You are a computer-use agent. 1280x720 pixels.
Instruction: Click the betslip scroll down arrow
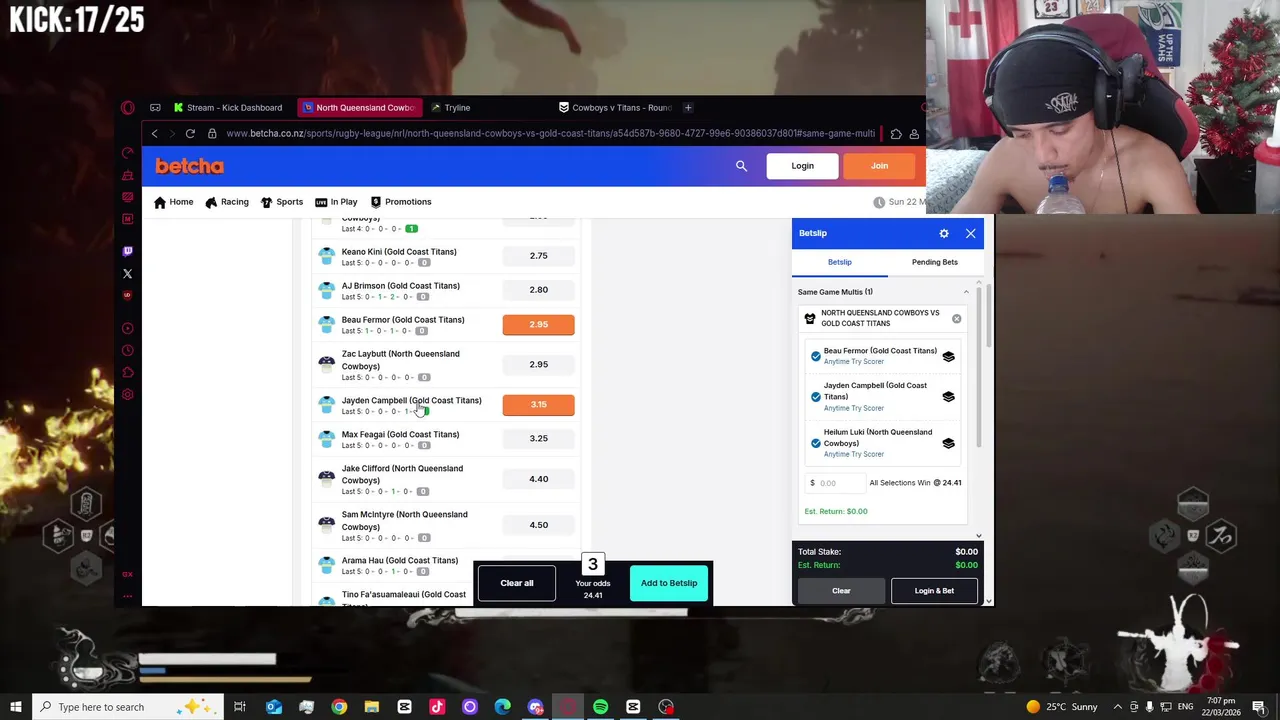pos(979,536)
